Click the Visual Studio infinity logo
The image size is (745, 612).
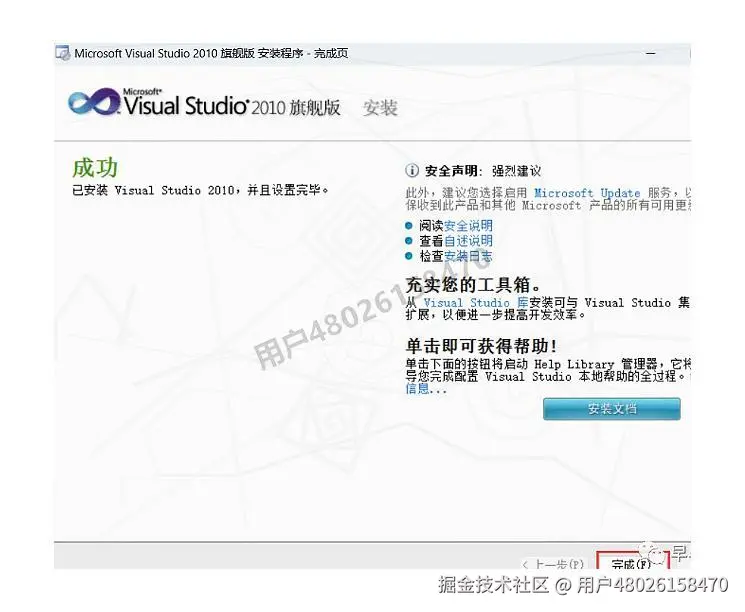point(93,102)
